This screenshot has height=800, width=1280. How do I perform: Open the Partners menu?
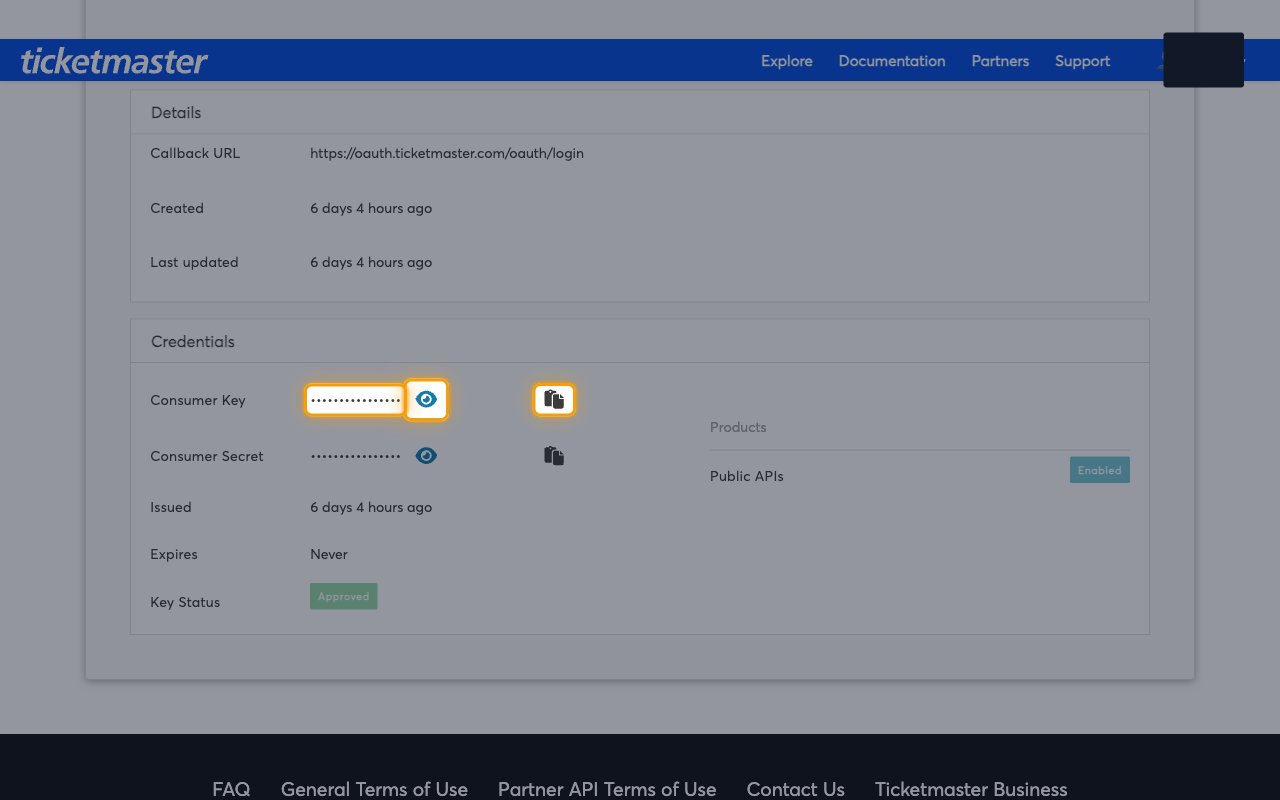1000,61
